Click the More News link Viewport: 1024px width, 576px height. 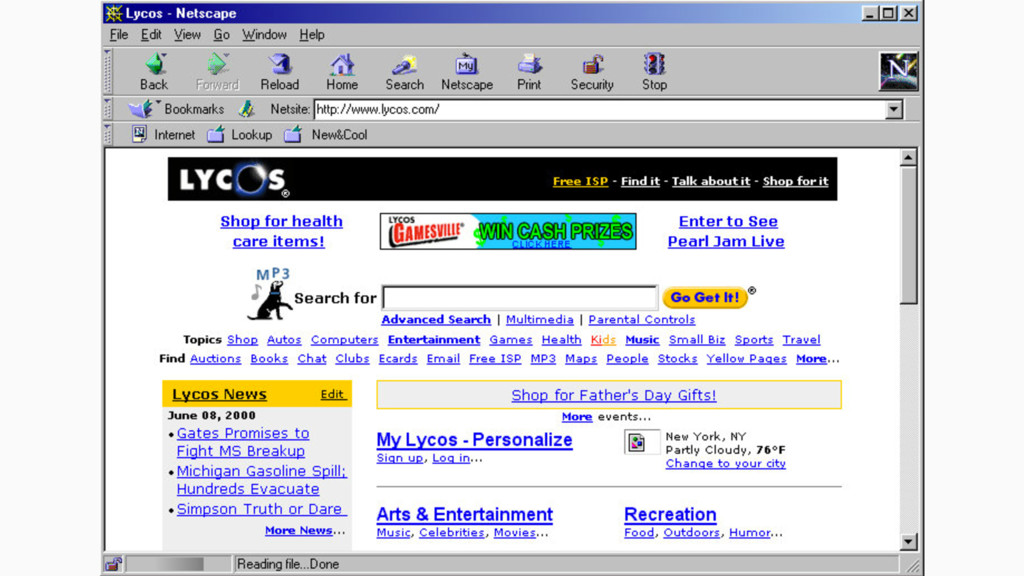298,530
